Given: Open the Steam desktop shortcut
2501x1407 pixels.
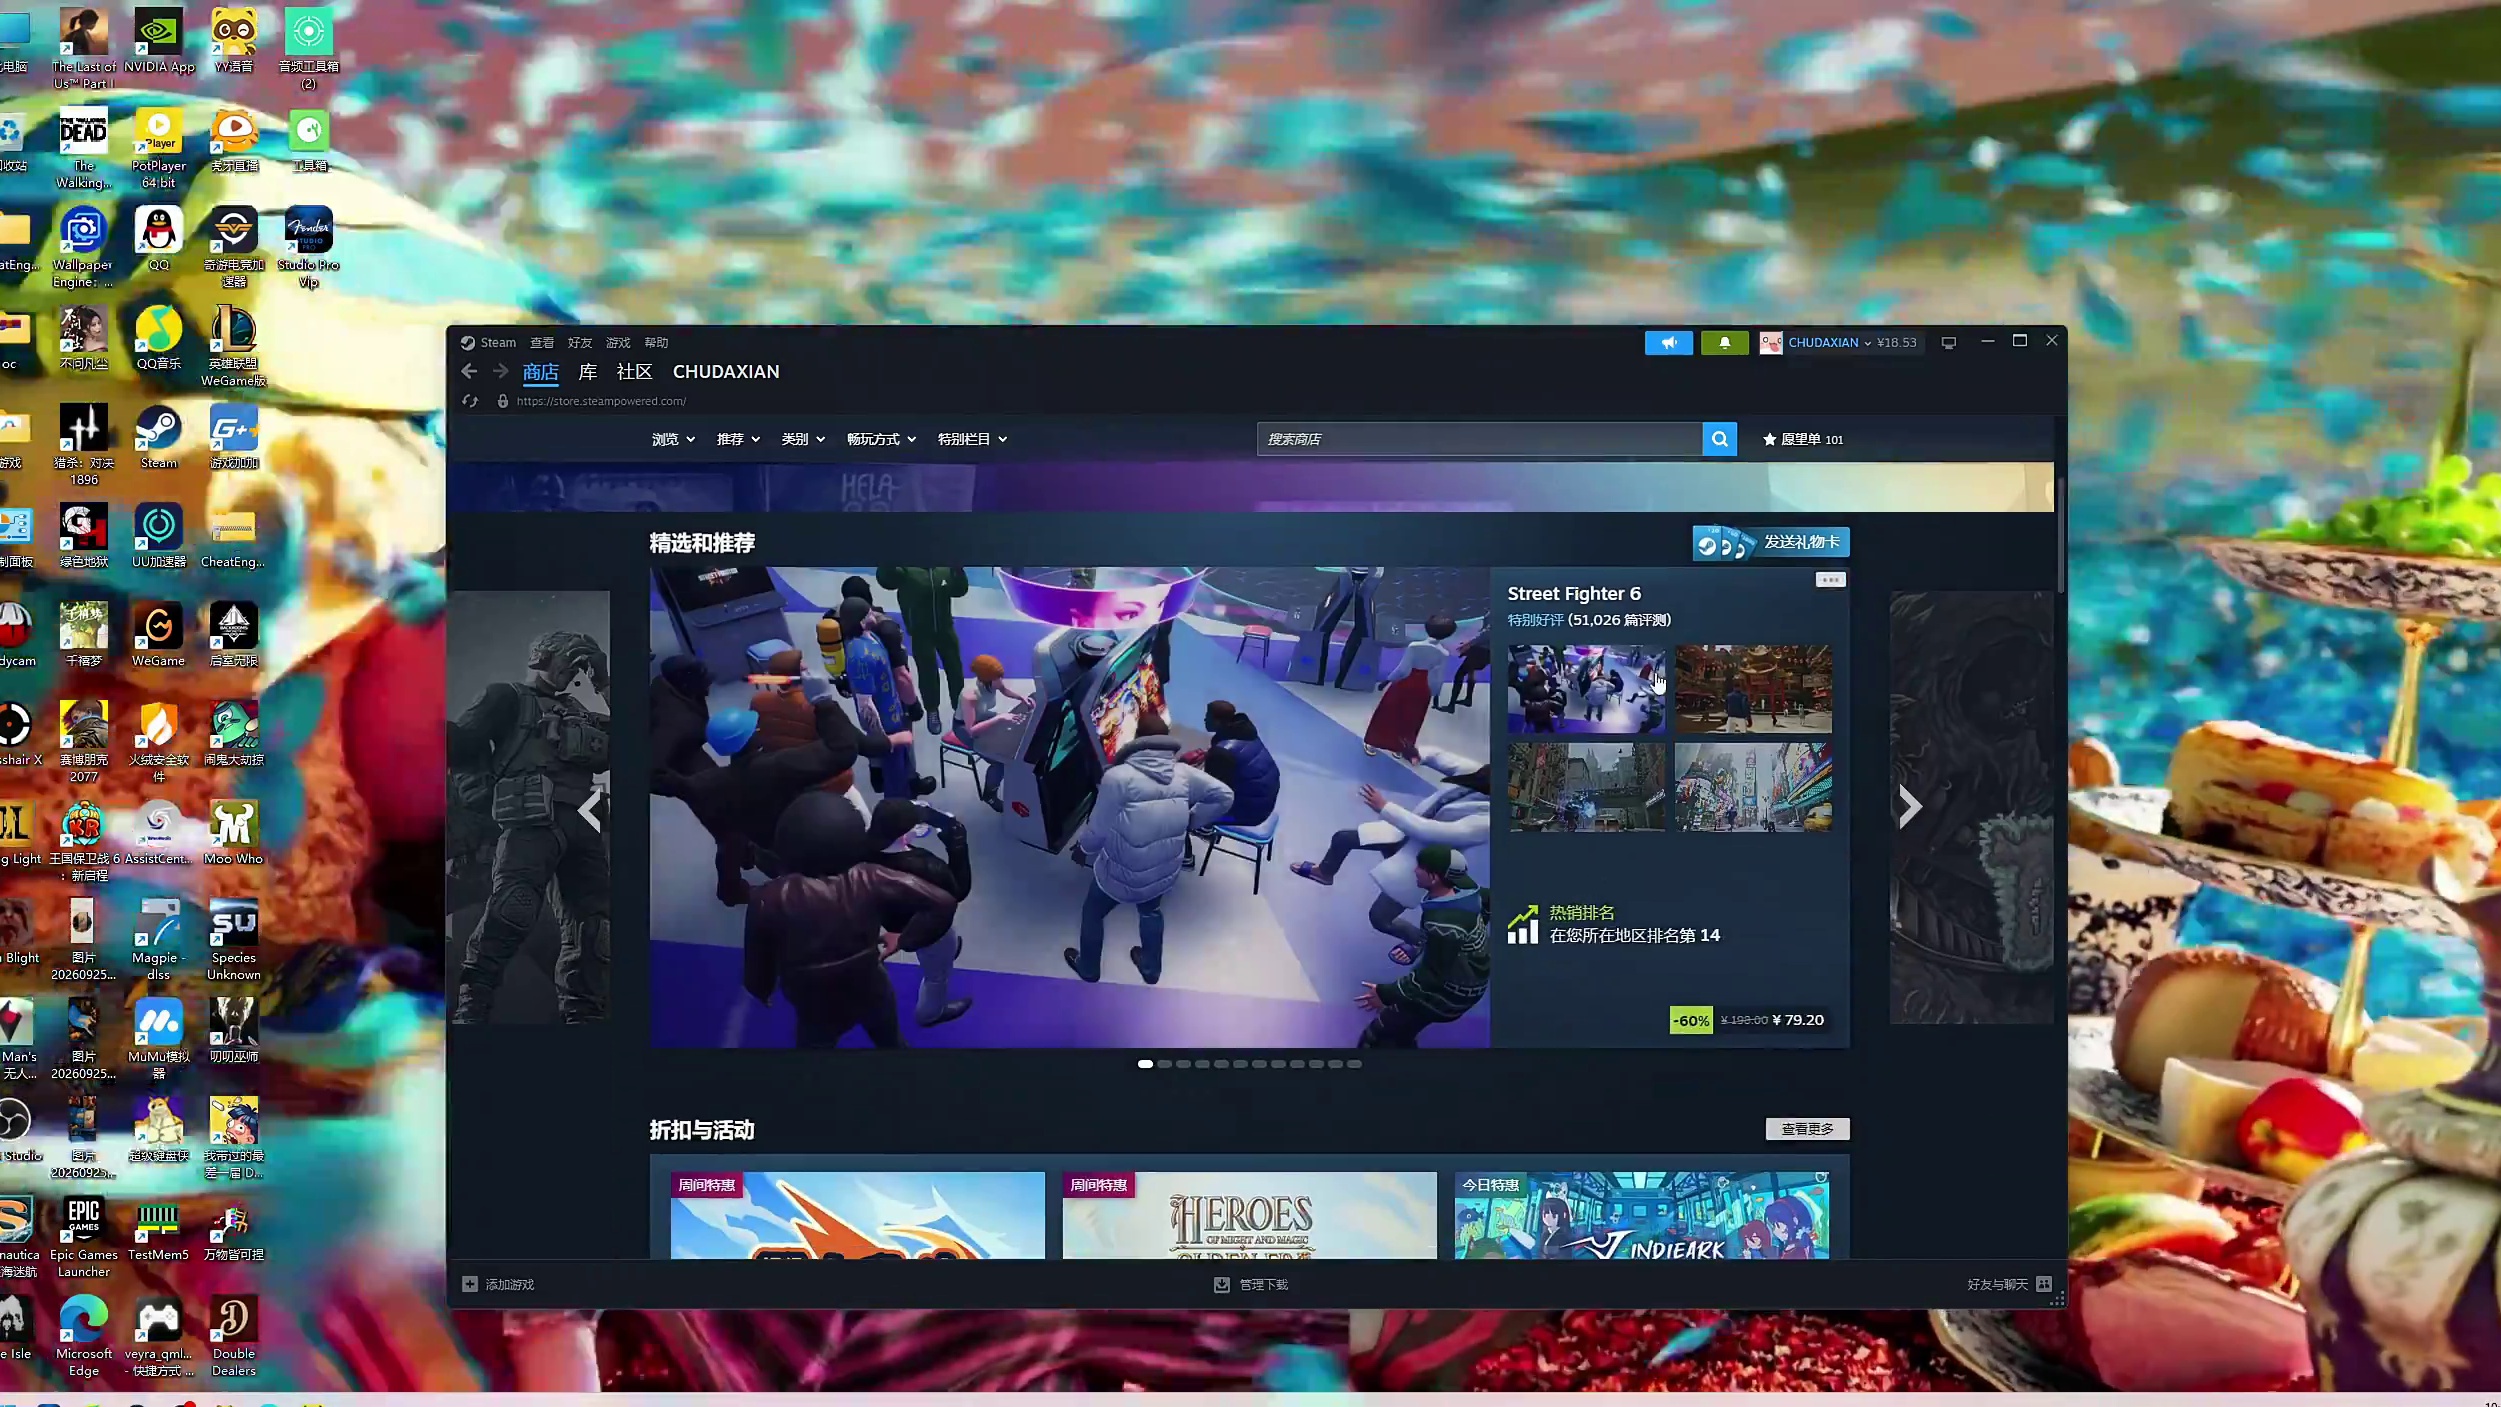Looking at the screenshot, I should pyautogui.click(x=159, y=437).
